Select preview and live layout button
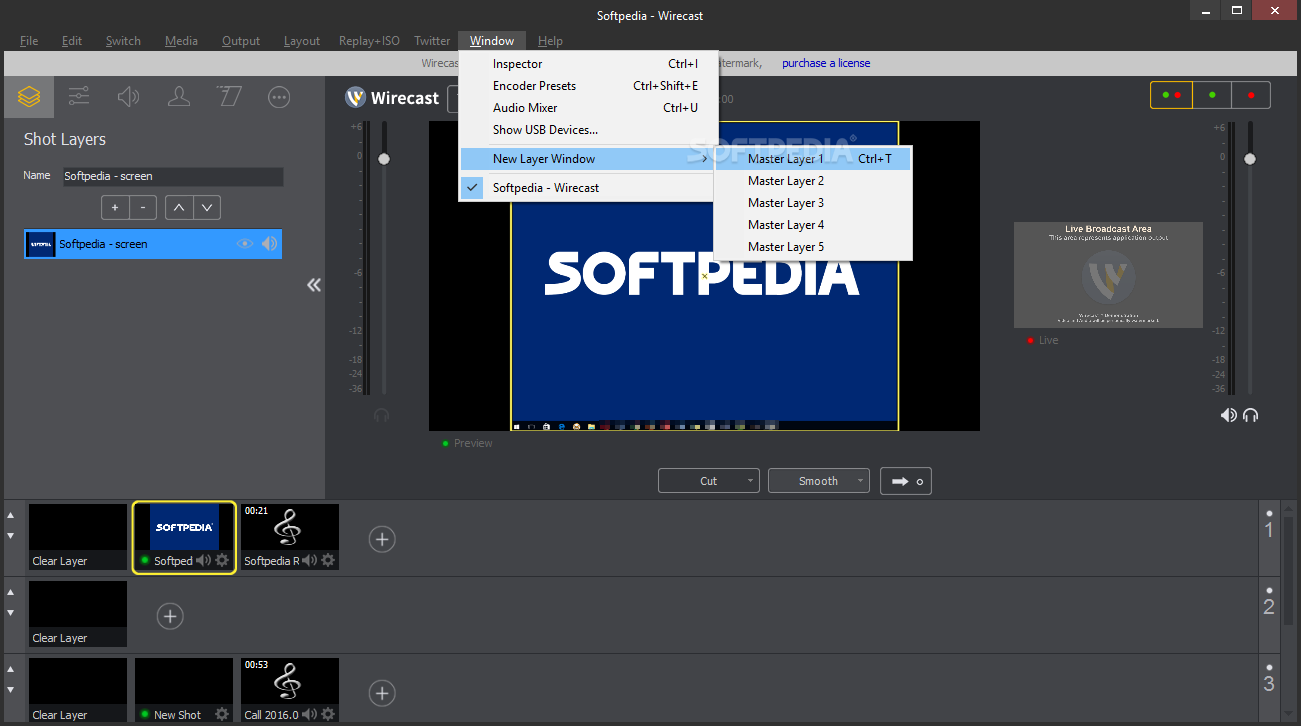 click(1171, 95)
